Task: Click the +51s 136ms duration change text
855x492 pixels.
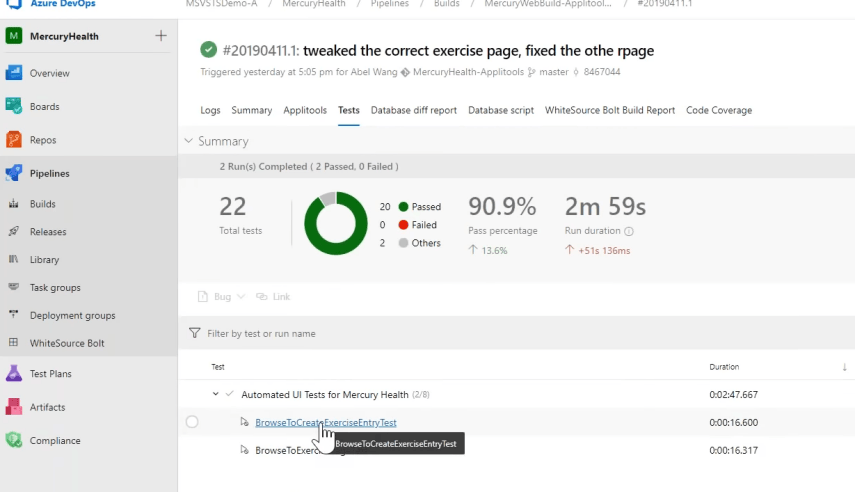Action: tap(604, 250)
